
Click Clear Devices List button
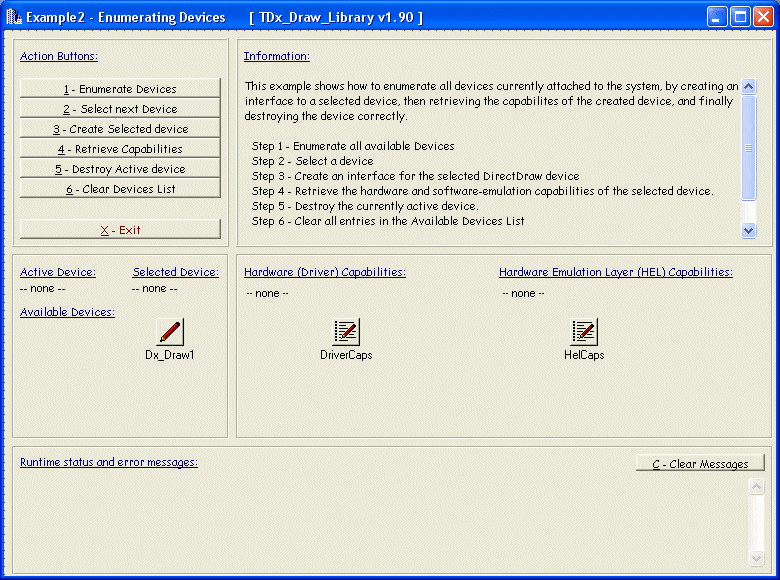click(120, 189)
